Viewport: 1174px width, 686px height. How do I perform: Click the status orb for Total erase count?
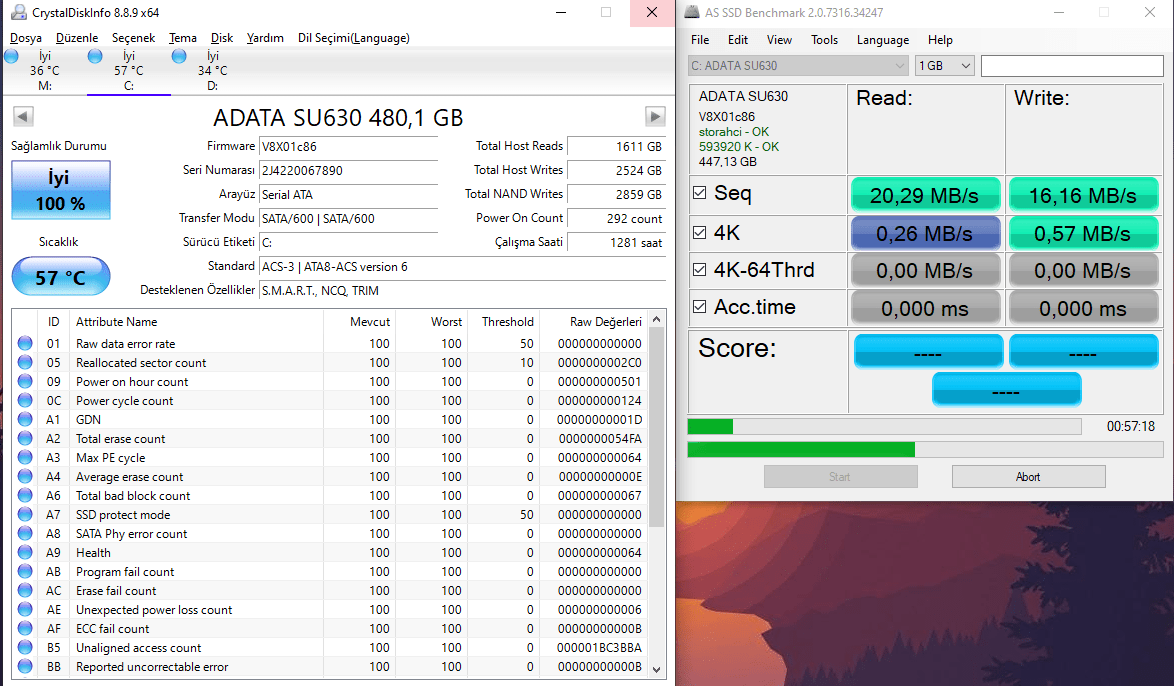coord(25,438)
